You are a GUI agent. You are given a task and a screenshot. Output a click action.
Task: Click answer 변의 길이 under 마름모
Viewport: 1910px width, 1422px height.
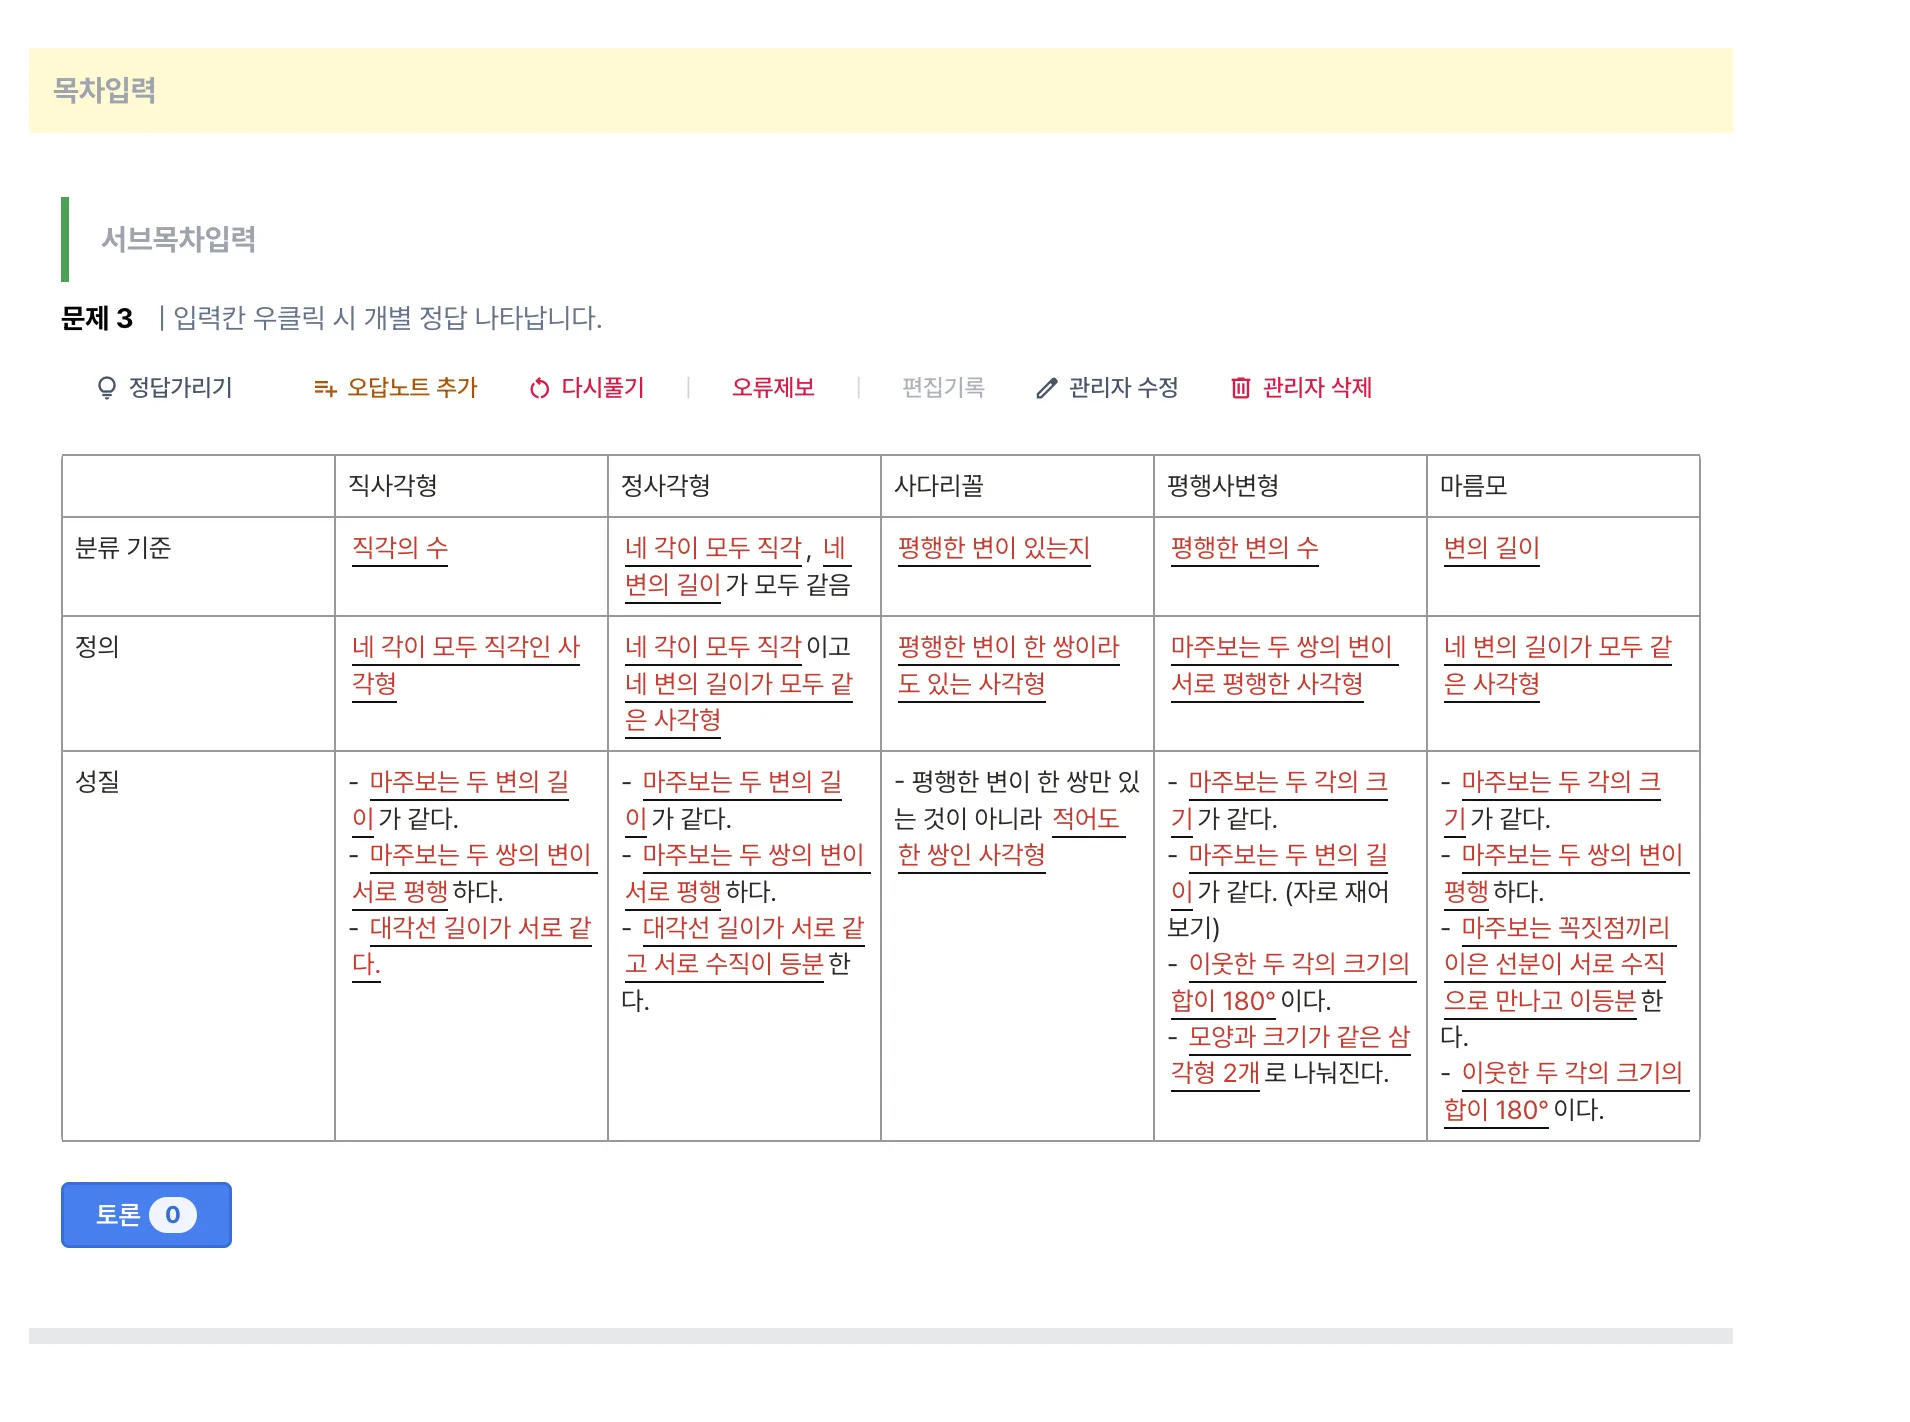tap(1491, 547)
